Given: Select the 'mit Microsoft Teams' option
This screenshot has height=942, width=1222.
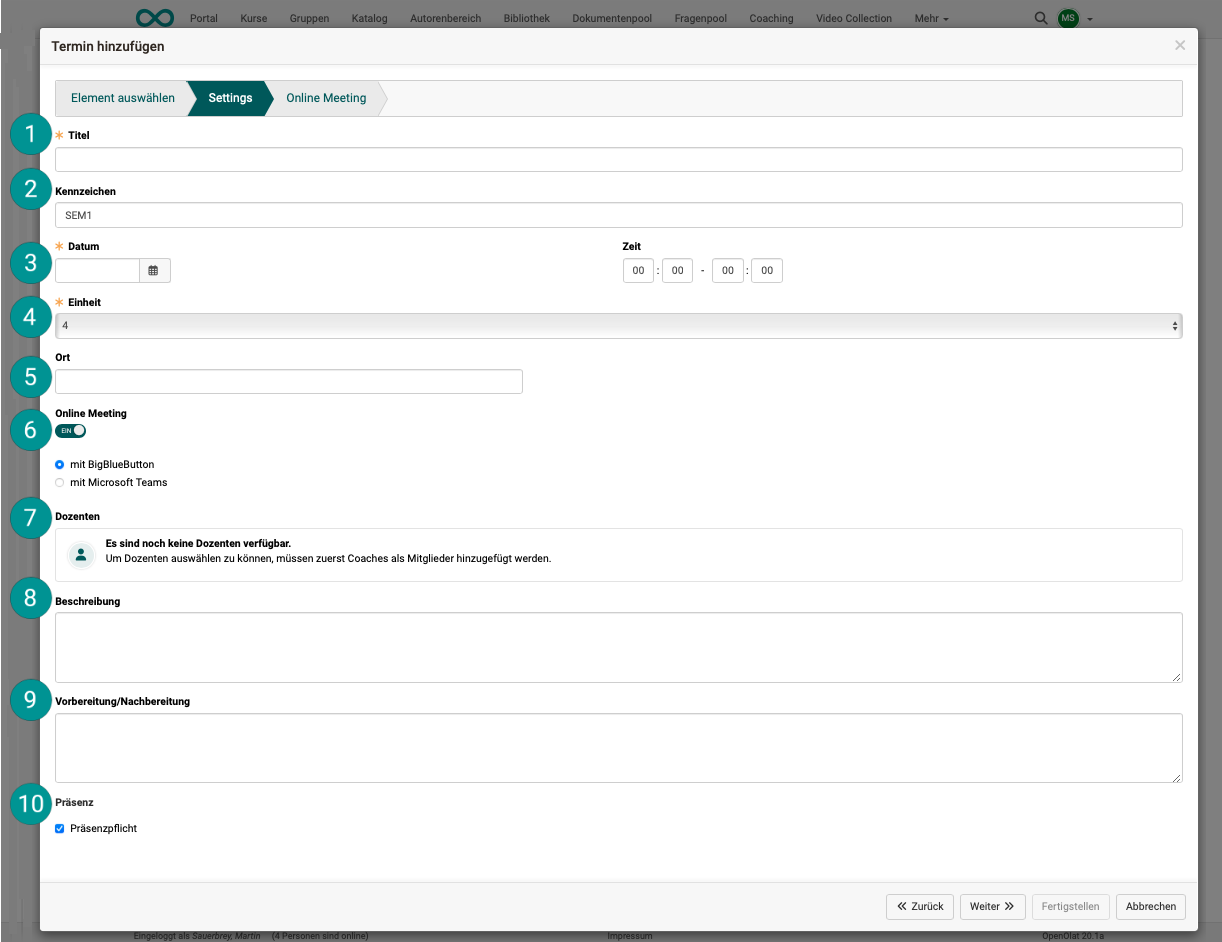Looking at the screenshot, I should click(x=59, y=482).
